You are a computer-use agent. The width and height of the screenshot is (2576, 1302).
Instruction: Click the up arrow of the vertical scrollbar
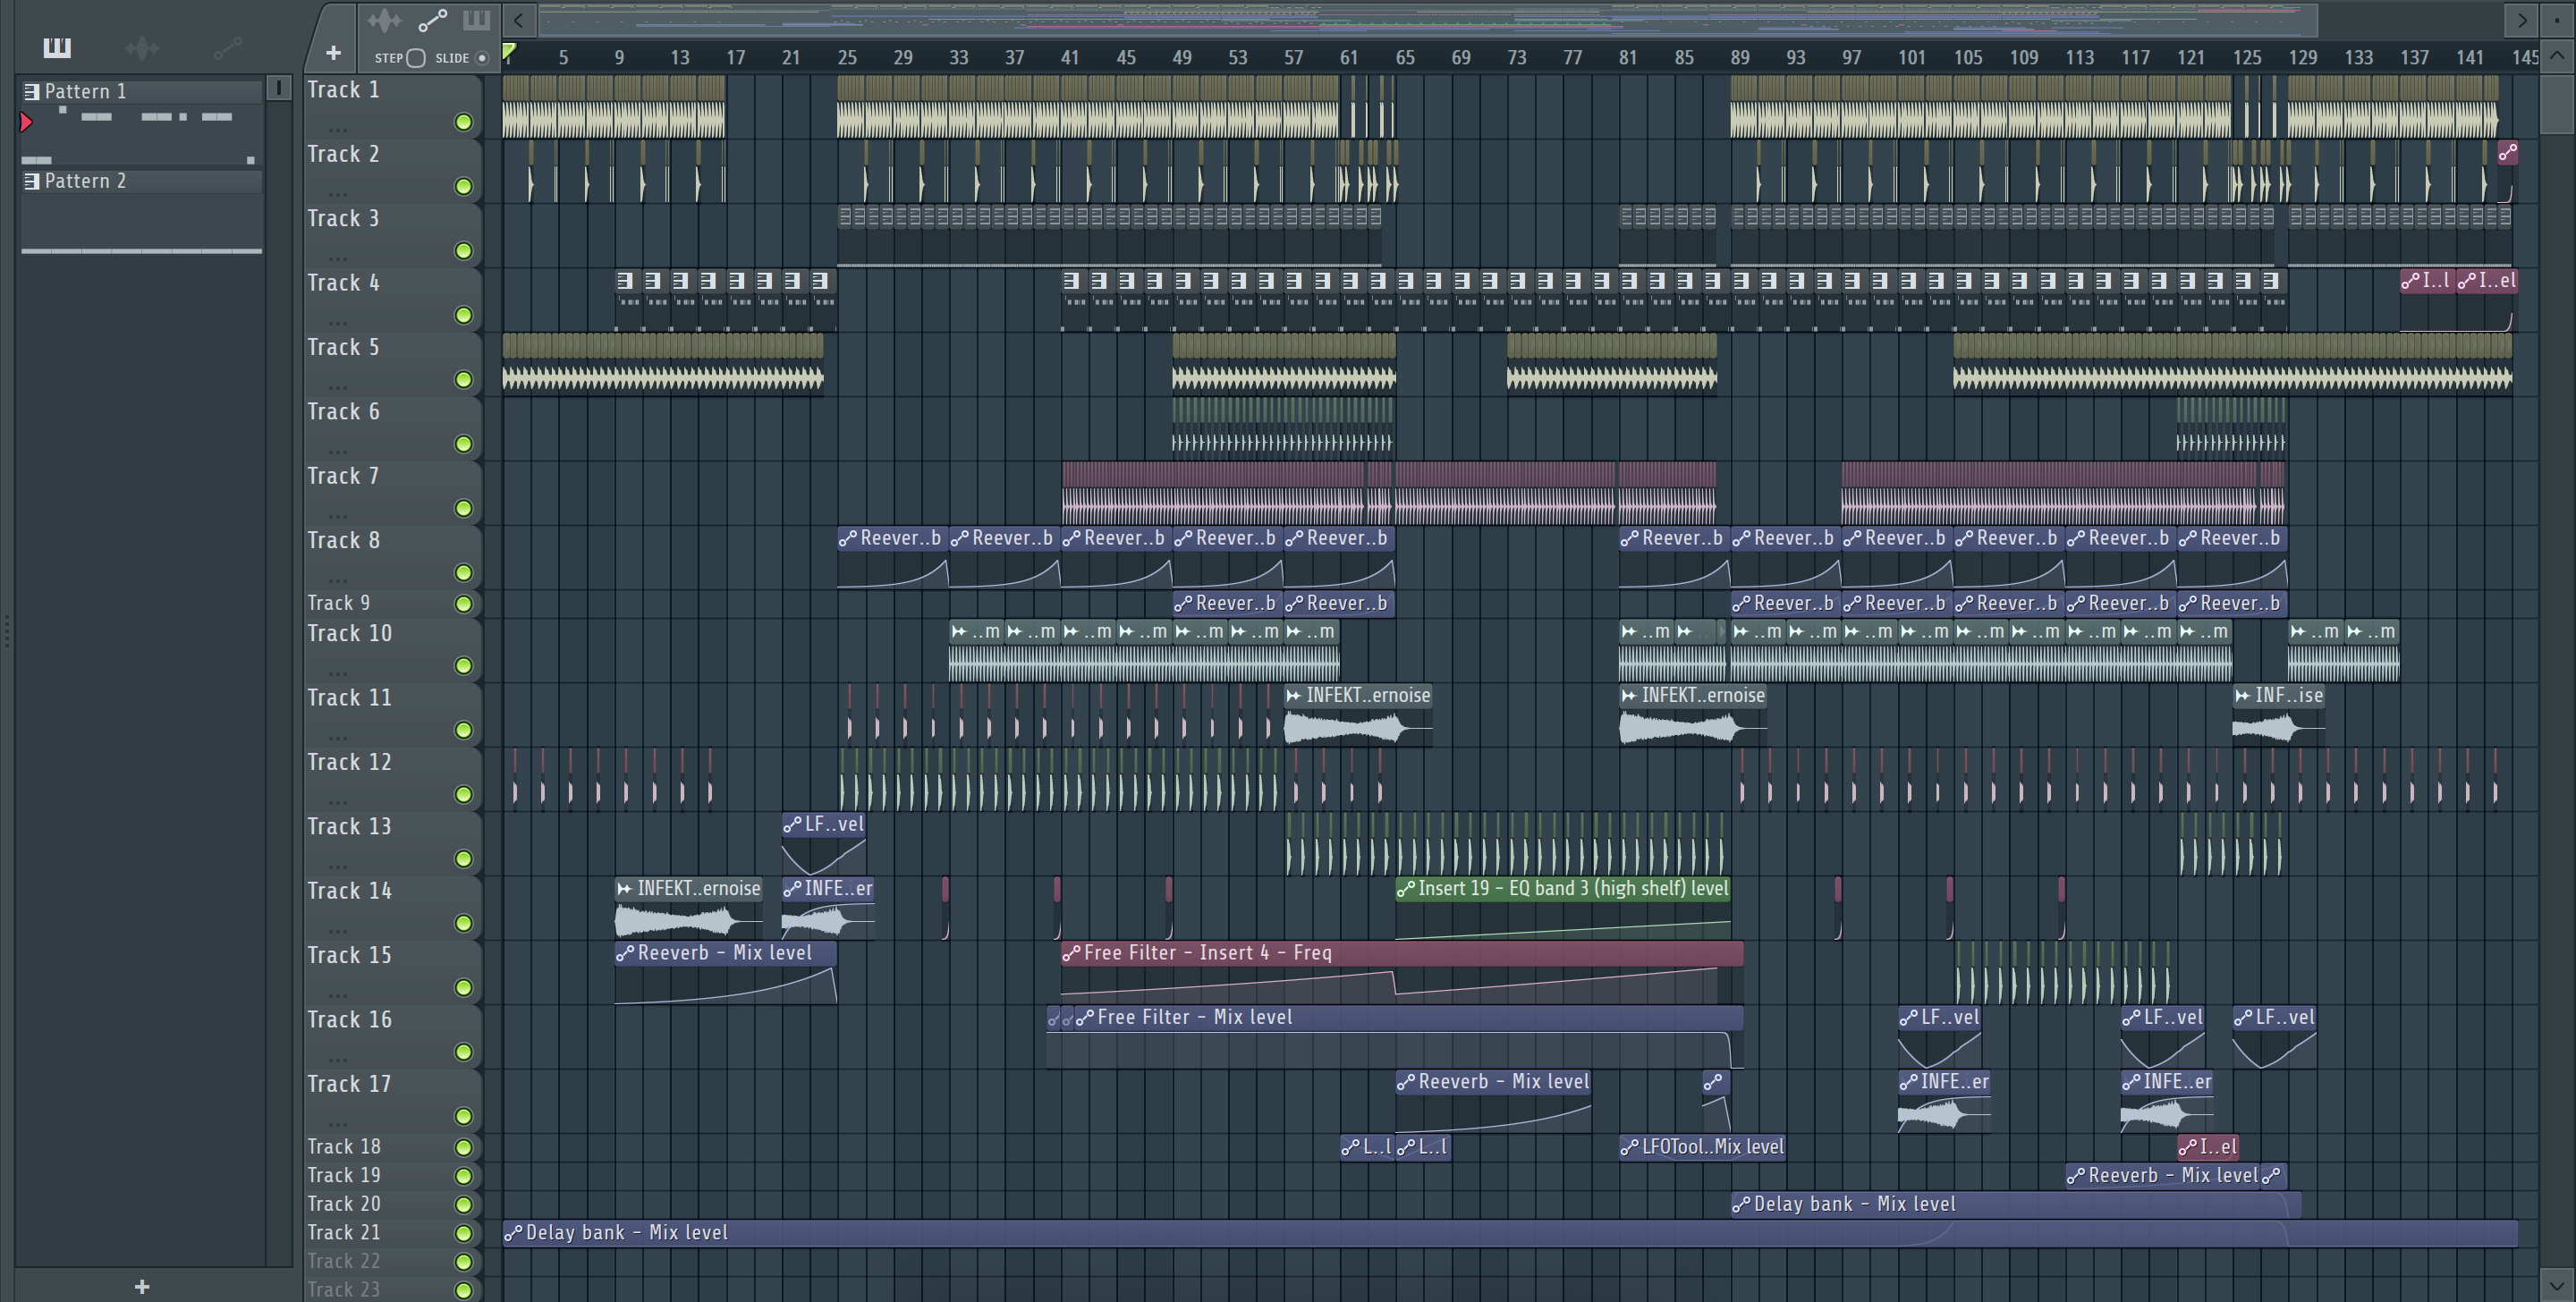coord(2557,55)
